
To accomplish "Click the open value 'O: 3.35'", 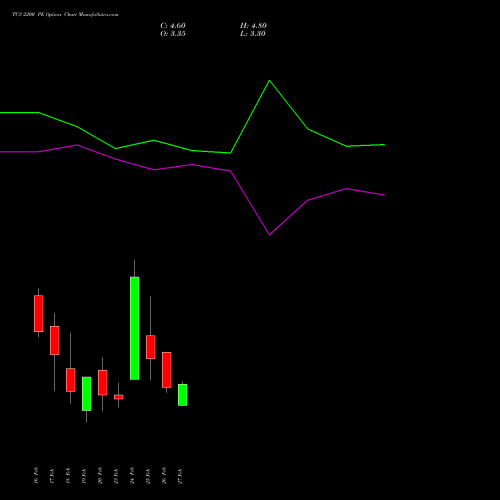I will (173, 34).
